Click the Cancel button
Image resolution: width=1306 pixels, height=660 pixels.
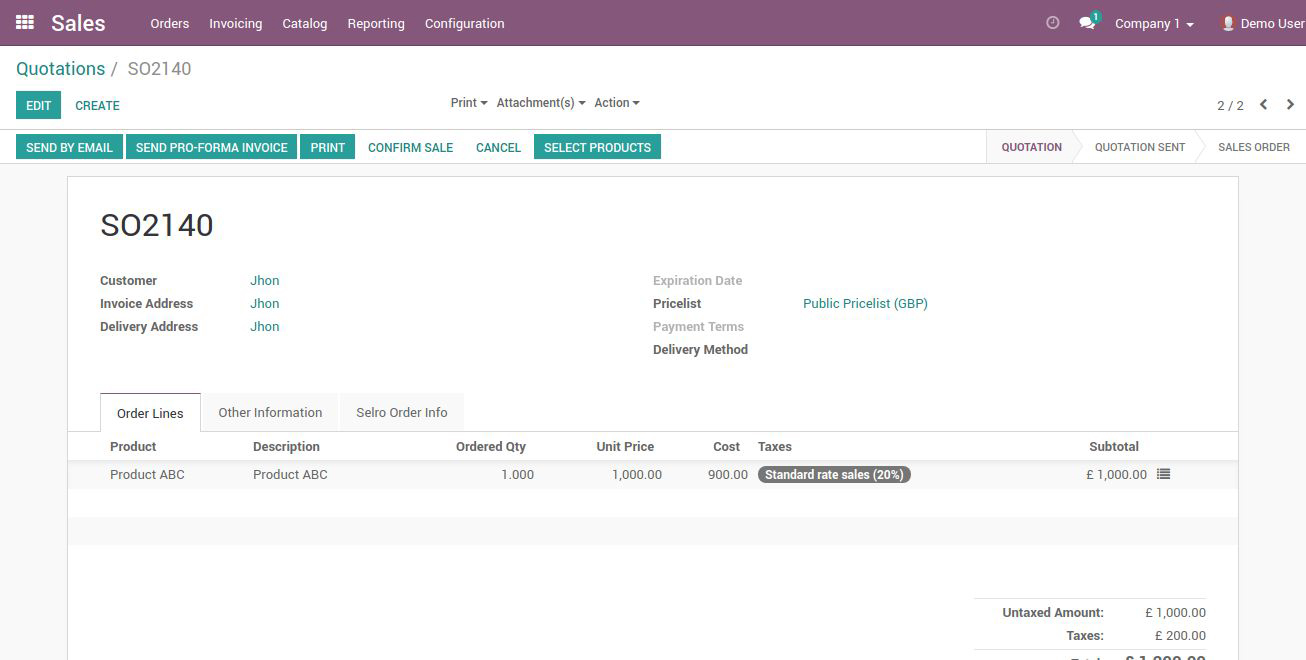click(498, 147)
